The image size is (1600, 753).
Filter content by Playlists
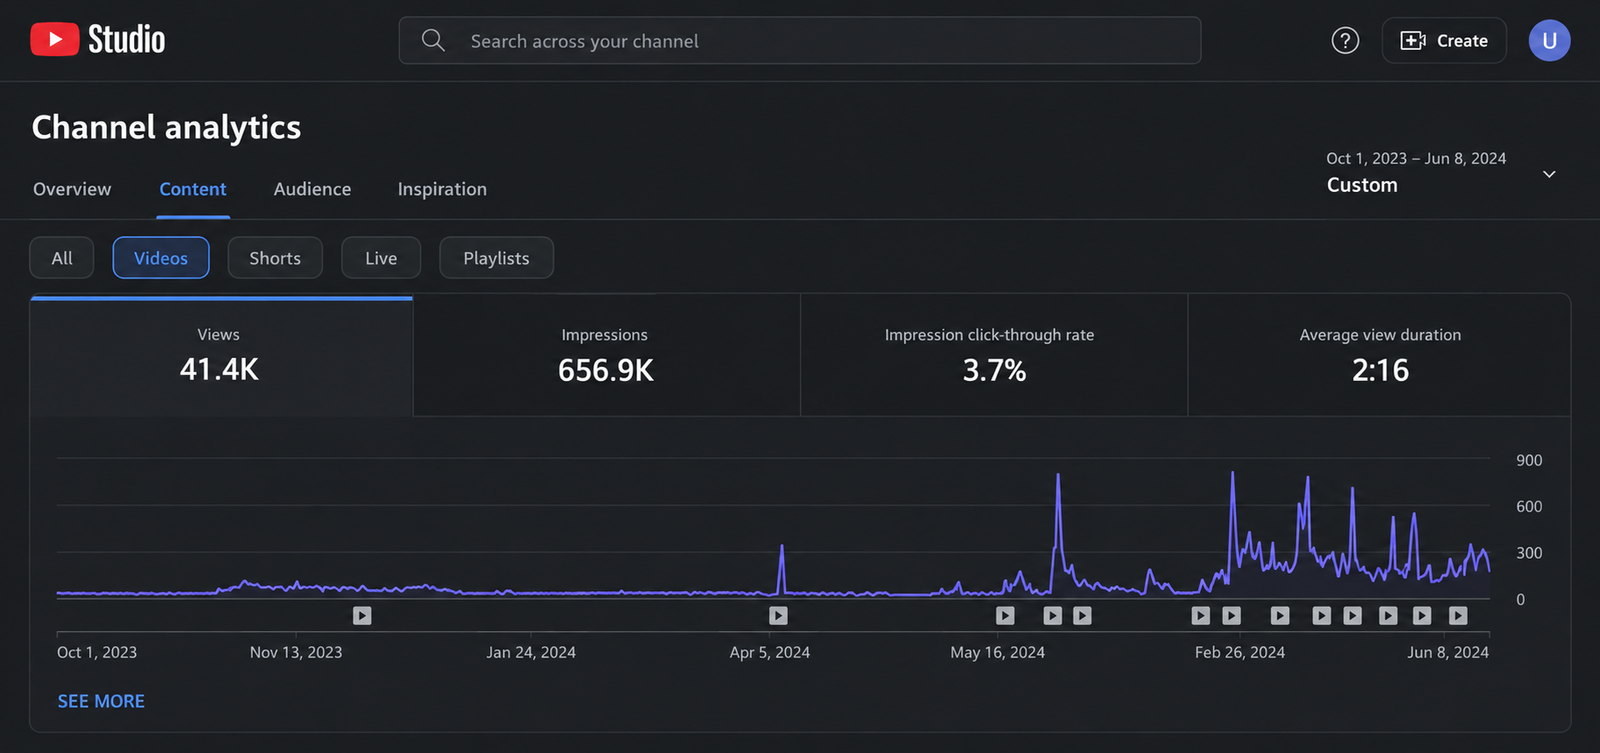pos(496,258)
